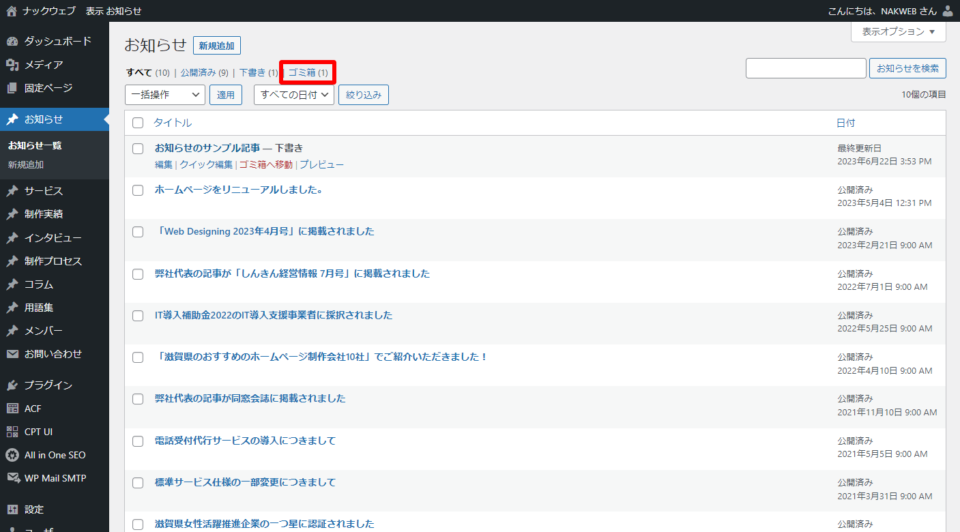The height and width of the screenshot is (532, 960).
Task: Show the すべて (10) posts filter
Action: pyautogui.click(x=148, y=72)
